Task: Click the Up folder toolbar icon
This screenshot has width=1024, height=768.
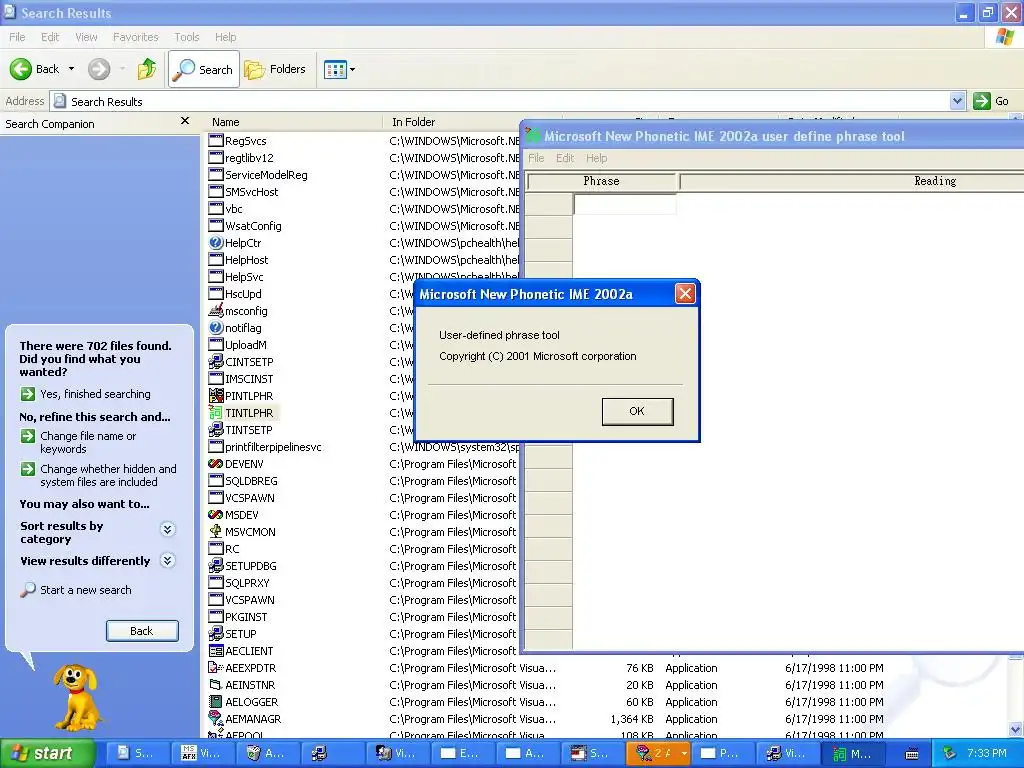Action: click(x=147, y=69)
